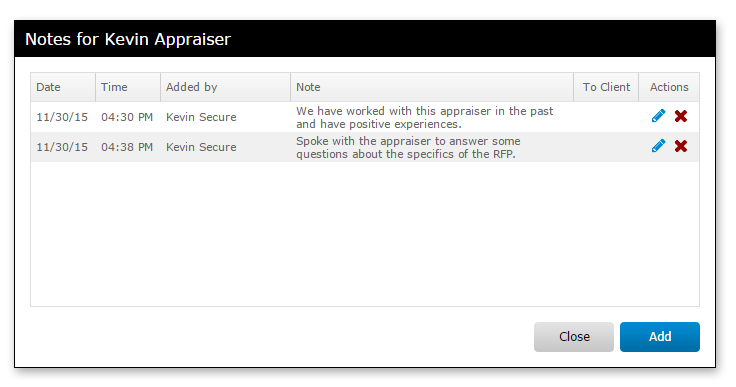The image size is (736, 387).
Task: Select Kevin Secure in the second row
Action: tap(201, 147)
